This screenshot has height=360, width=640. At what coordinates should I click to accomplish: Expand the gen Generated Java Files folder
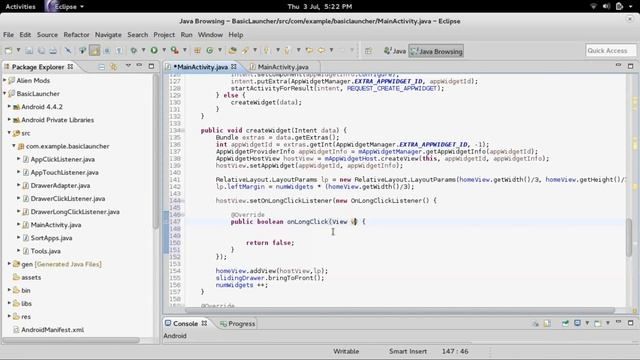tap(9, 264)
